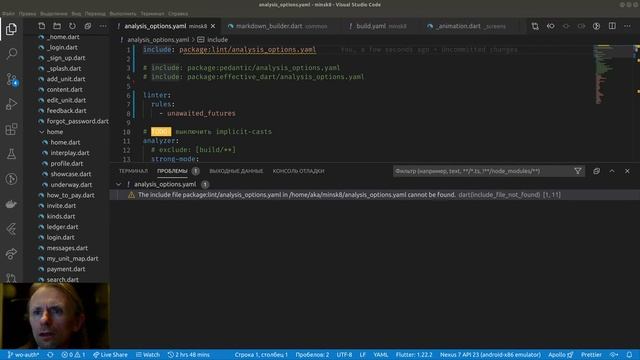Image resolution: width=640 pixels, height=360 pixels.
Task: Click the 2 hrs 48 mins time tracker
Action: 189,355
